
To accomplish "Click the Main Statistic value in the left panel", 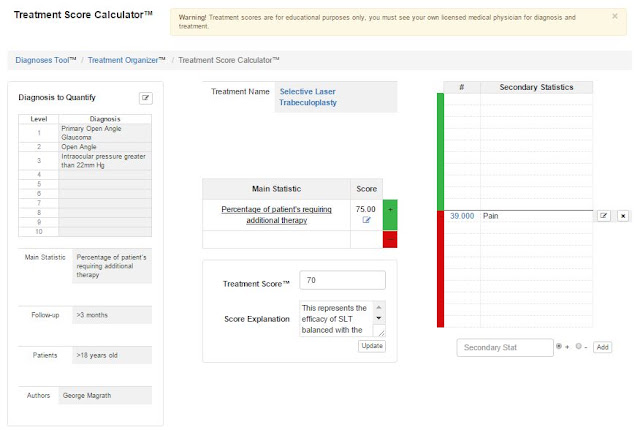I will (x=112, y=266).
